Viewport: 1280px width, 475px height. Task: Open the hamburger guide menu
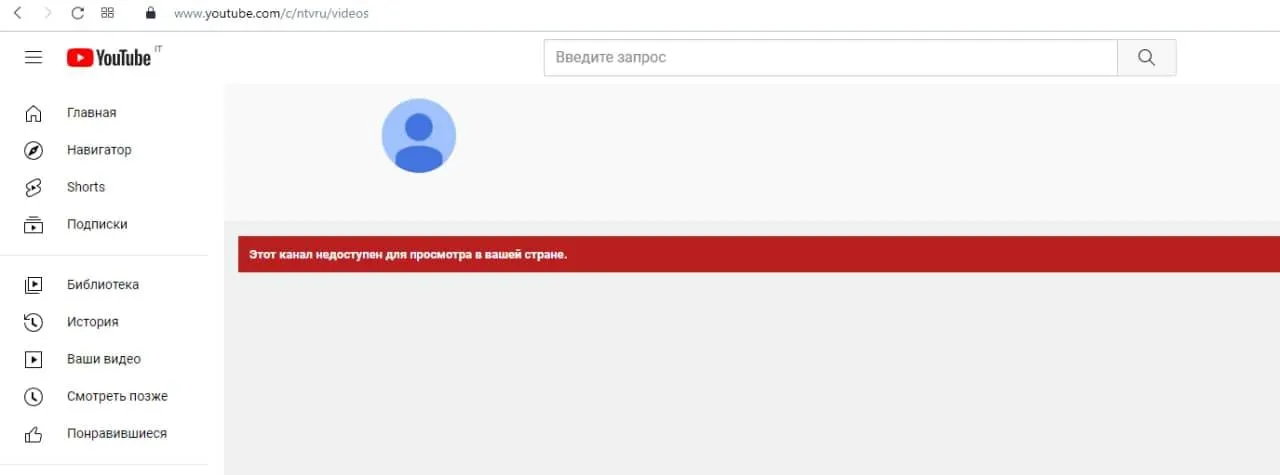coord(33,58)
